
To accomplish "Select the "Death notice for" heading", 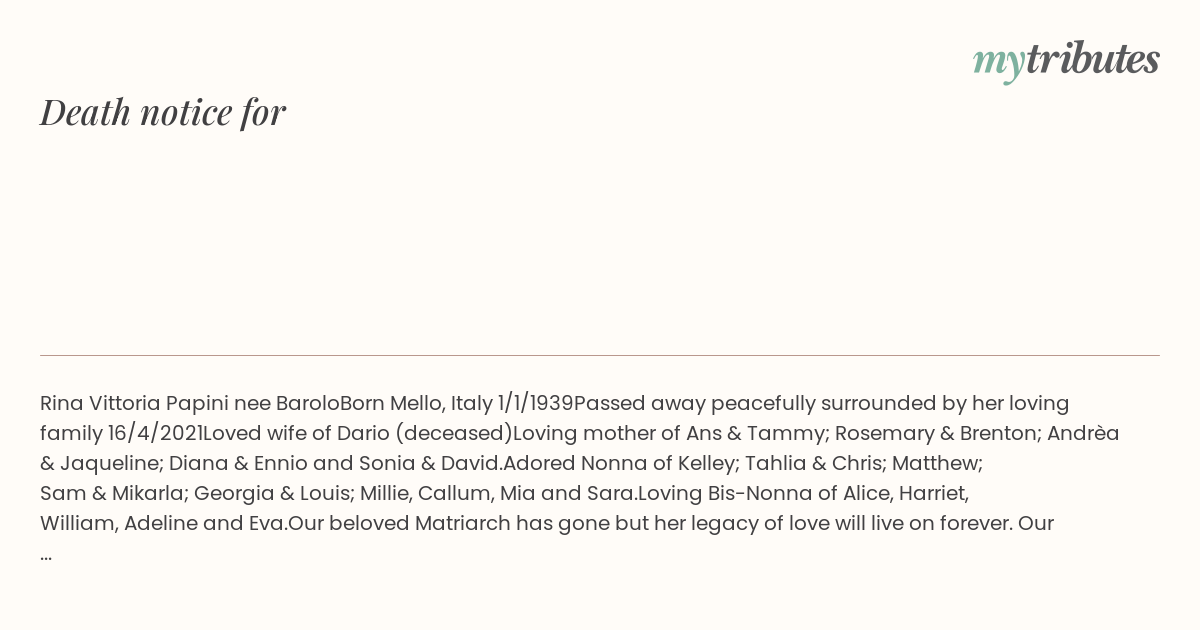I will pyautogui.click(x=163, y=112).
